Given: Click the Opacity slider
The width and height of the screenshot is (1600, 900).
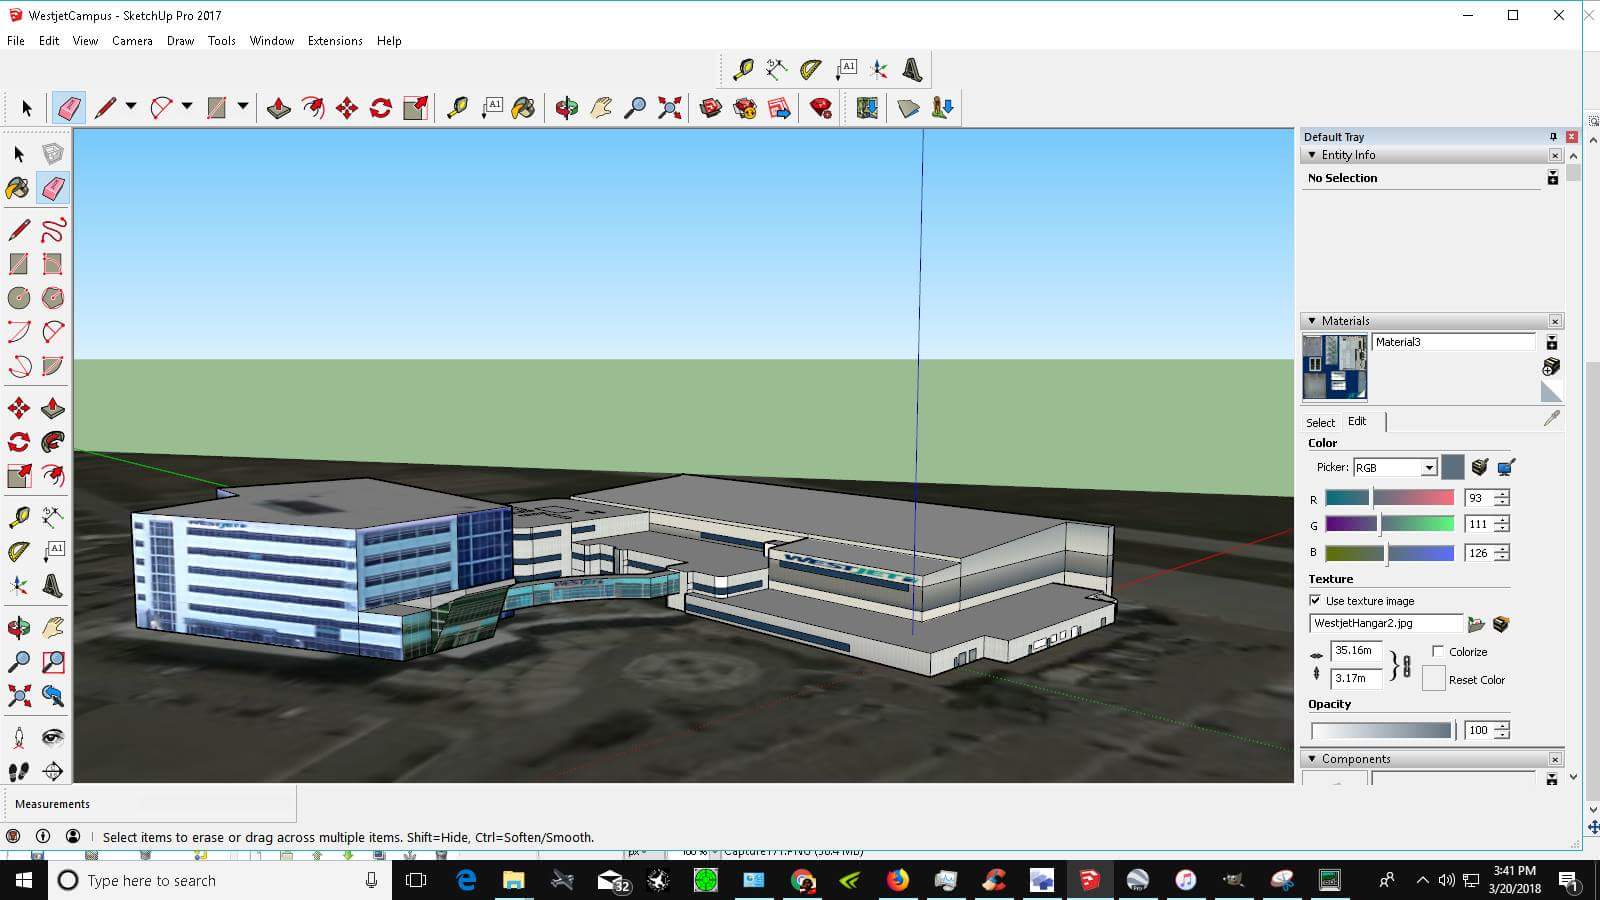Looking at the screenshot, I should 1380,730.
